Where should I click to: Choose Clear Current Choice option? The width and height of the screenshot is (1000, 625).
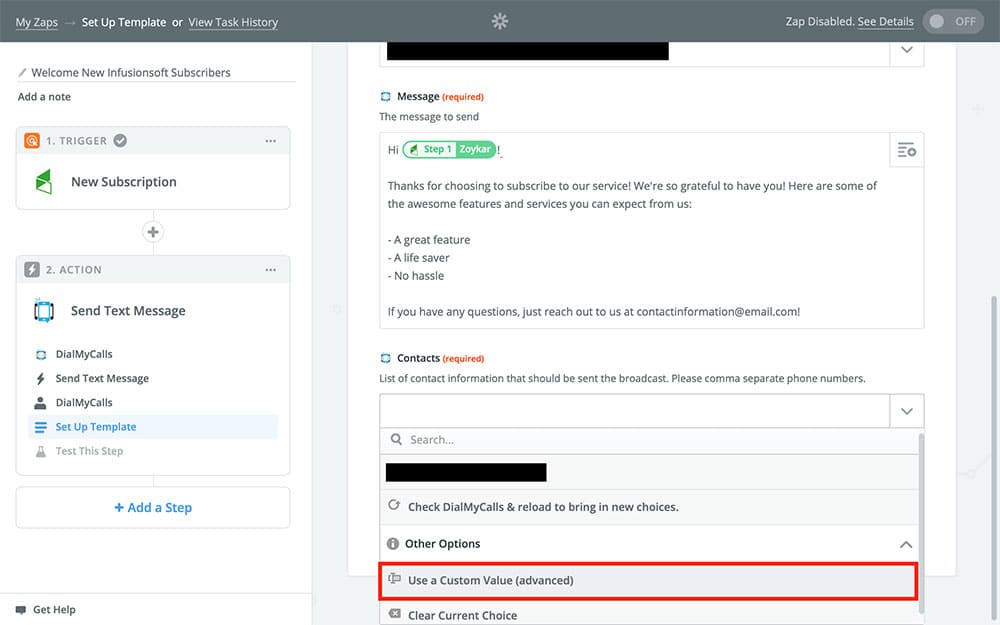[462, 615]
